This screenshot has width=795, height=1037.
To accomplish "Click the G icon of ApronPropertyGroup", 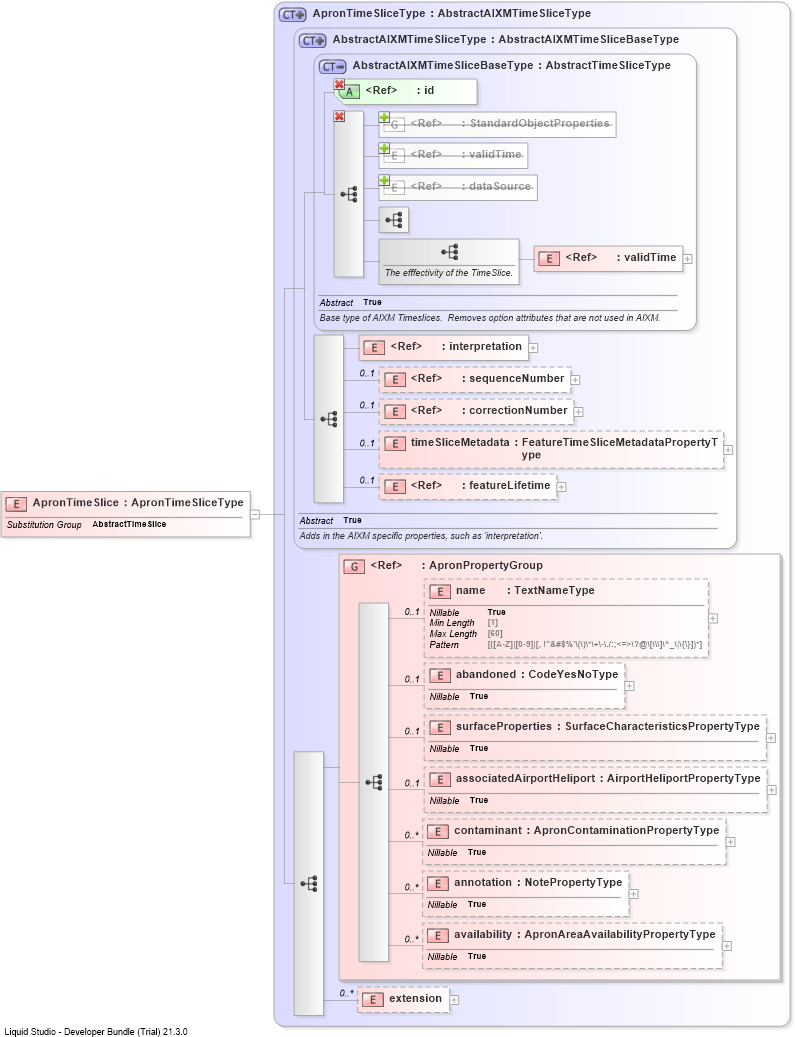I will [x=354, y=567].
